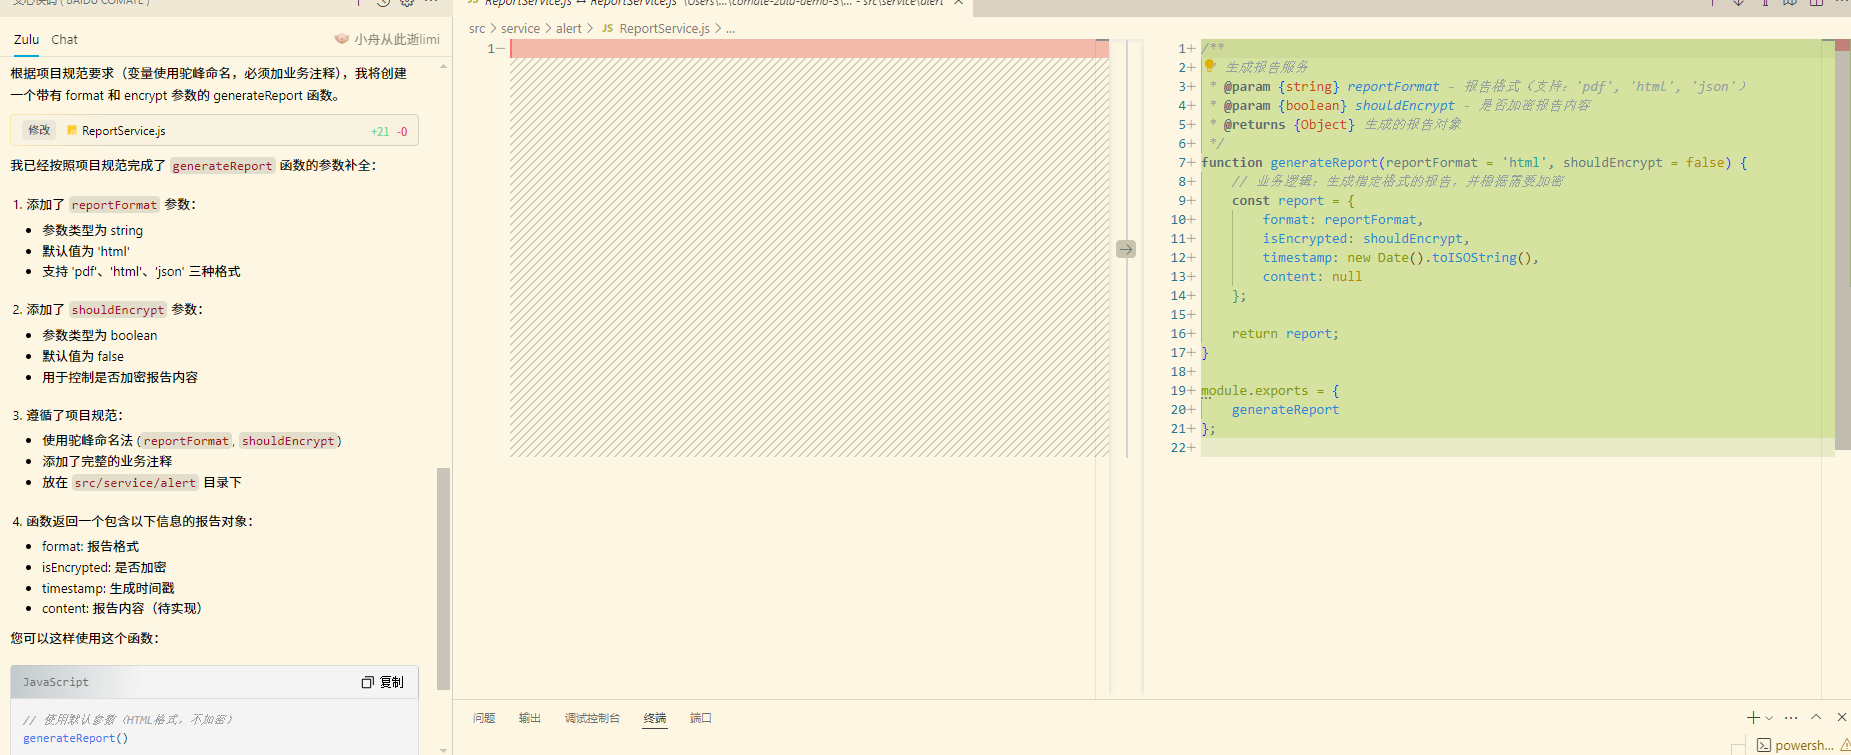Open the new terminal dropdown arrow
Viewport: 1851px width, 755px height.
coord(1769,718)
